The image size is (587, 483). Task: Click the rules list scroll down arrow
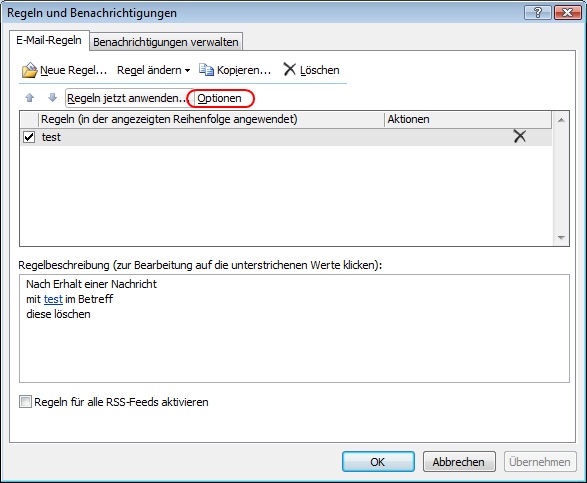pos(561,238)
